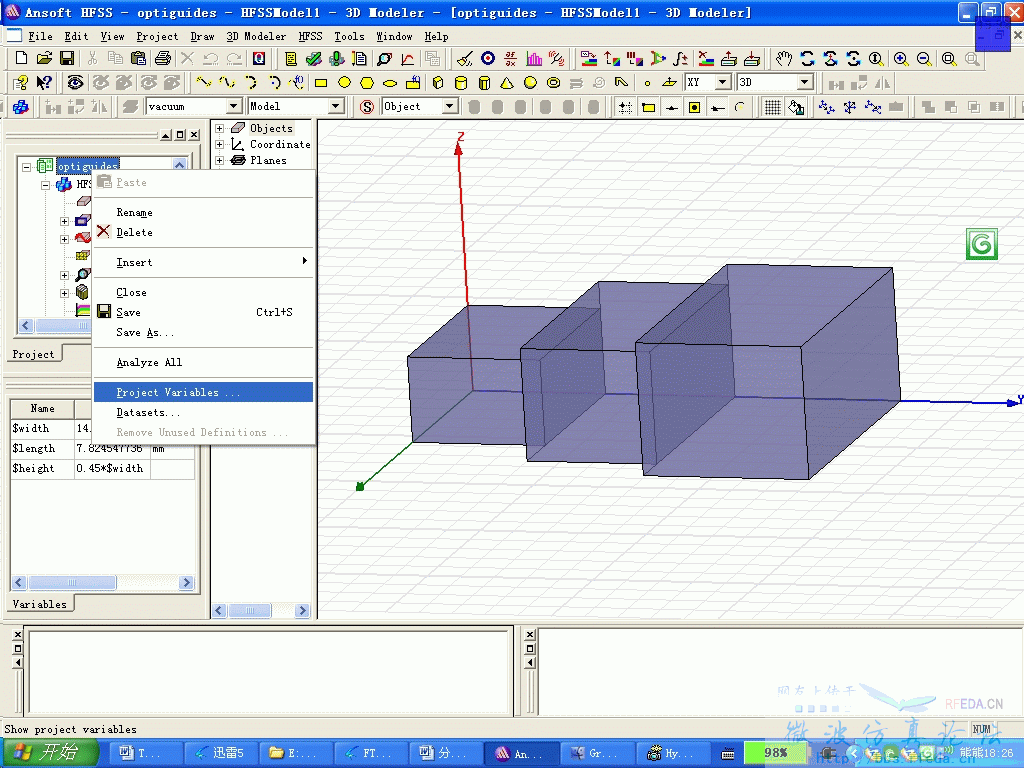Viewport: 1024px width, 768px height.
Task: Click the eye visibility toolbar icon
Action: (x=75, y=83)
